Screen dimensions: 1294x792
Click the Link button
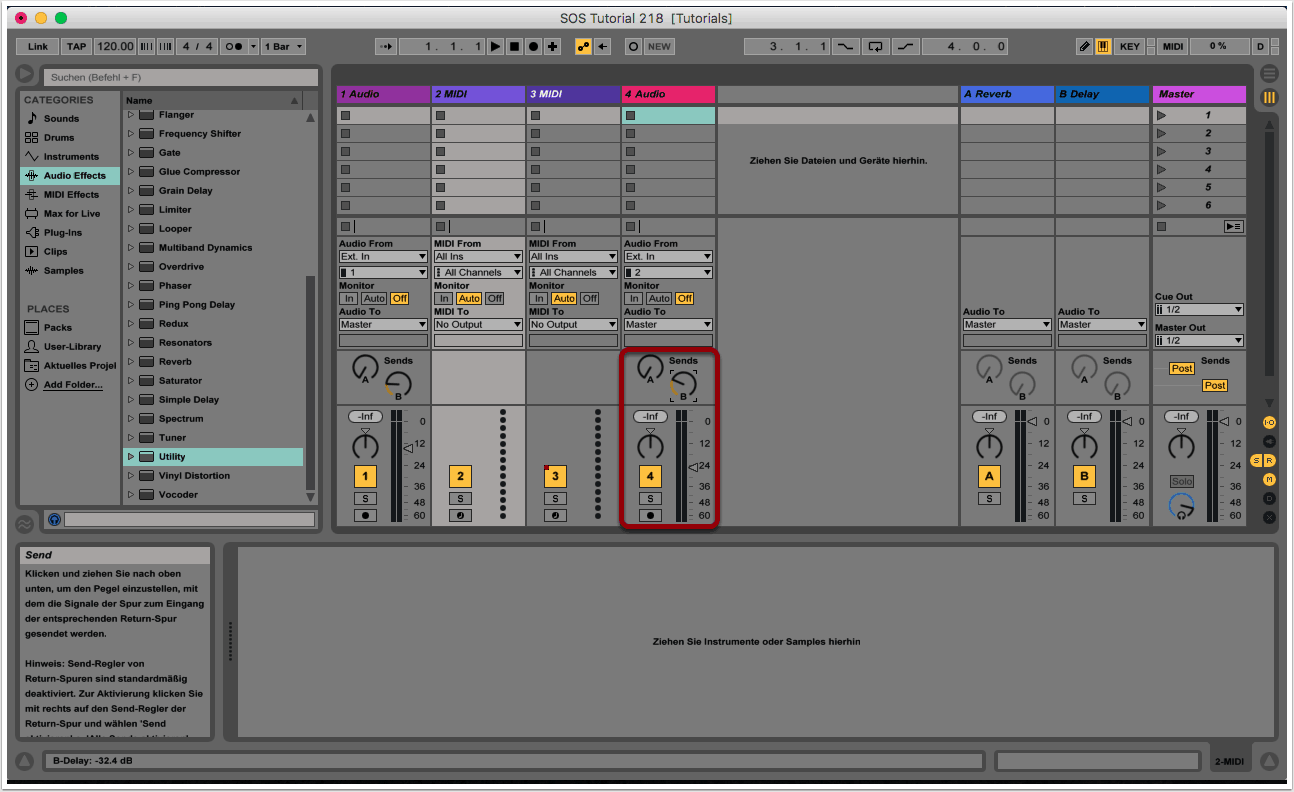(x=38, y=47)
